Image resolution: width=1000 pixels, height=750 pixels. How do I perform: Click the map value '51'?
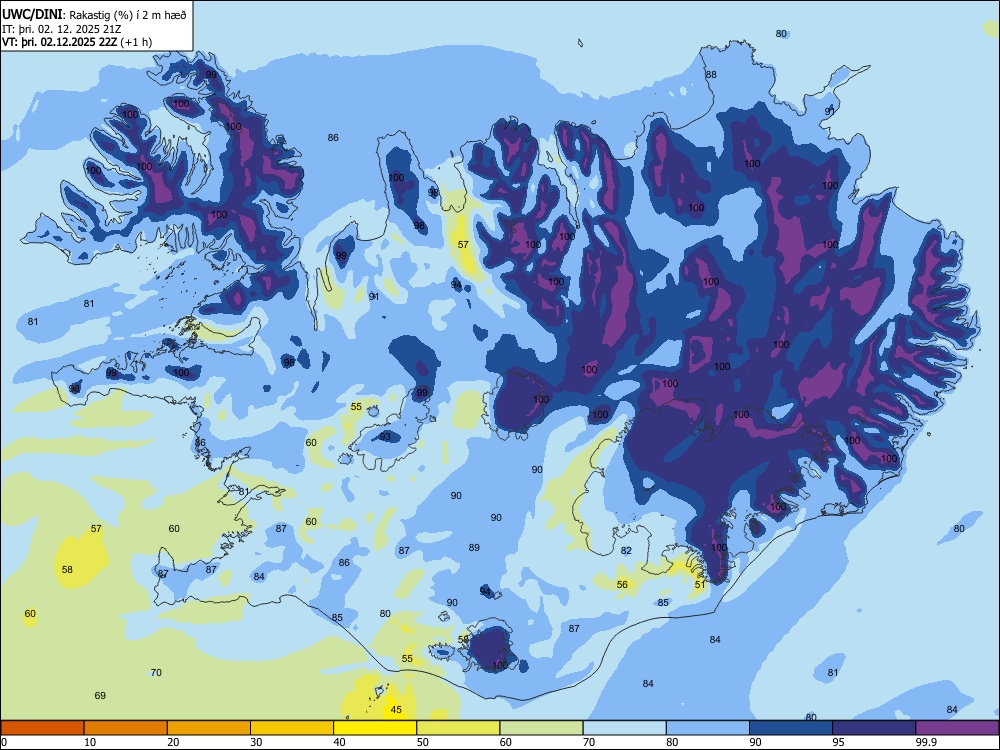coord(700,584)
